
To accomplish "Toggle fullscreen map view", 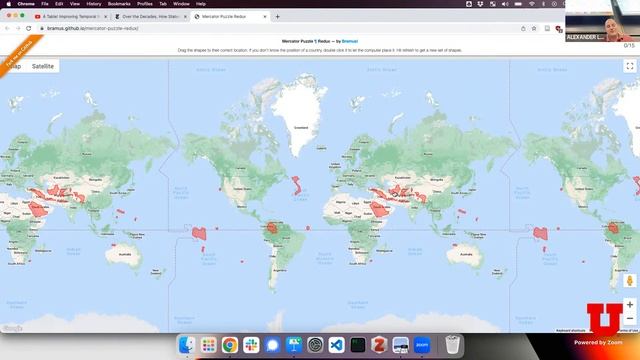I will click(630, 66).
